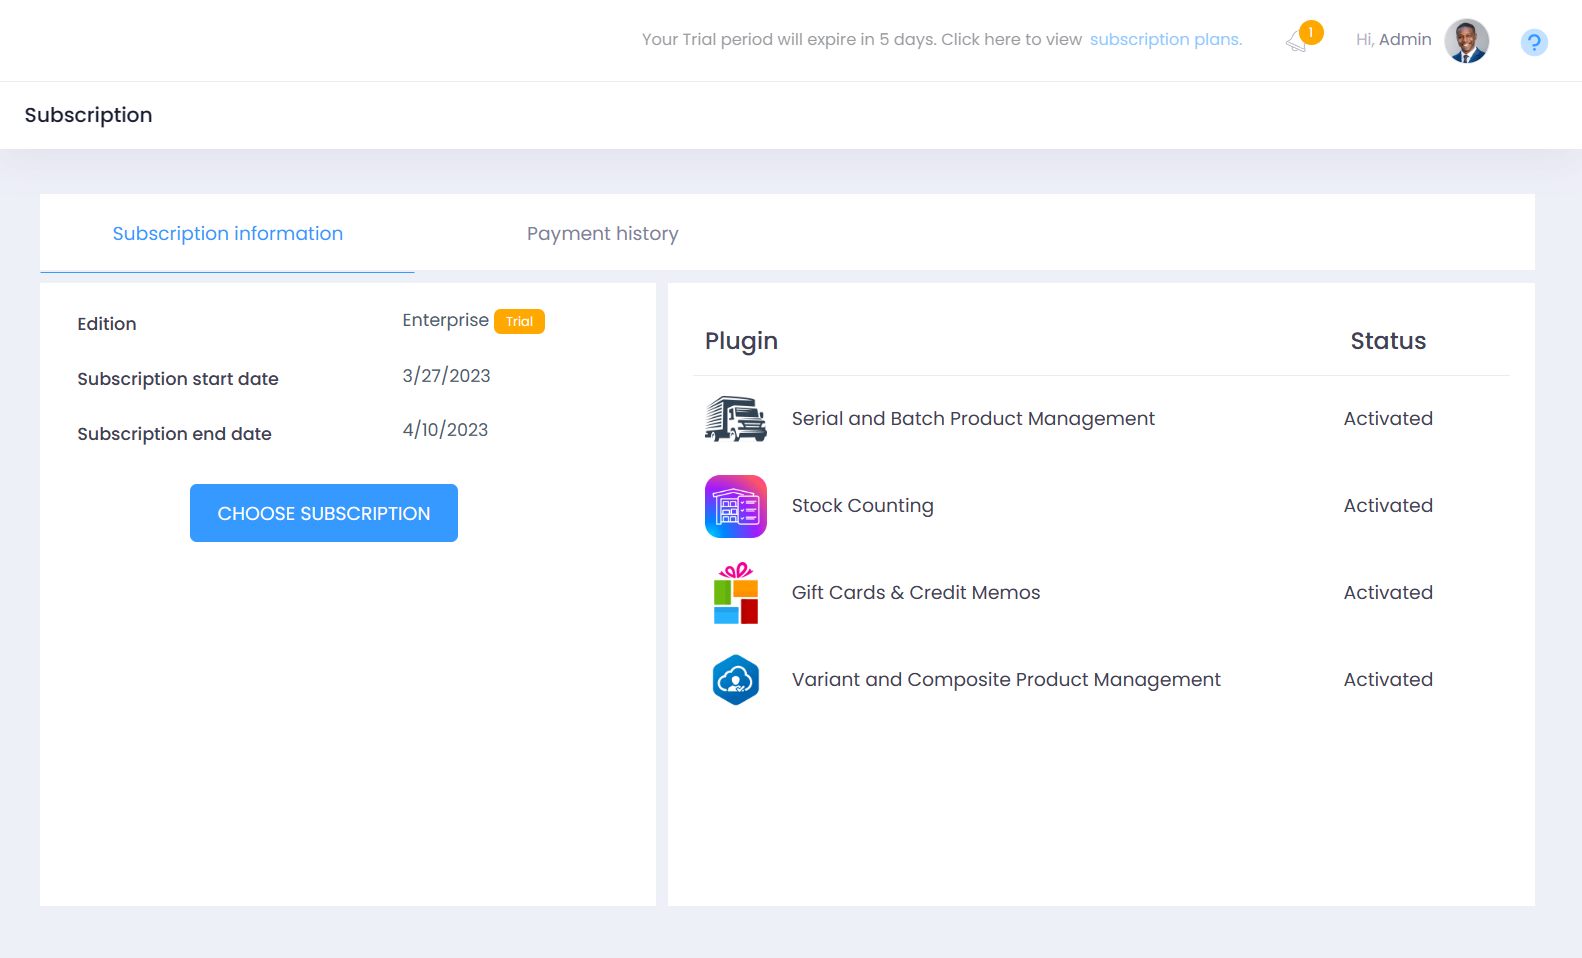Click Variant and Composite Product Management name

(1005, 680)
